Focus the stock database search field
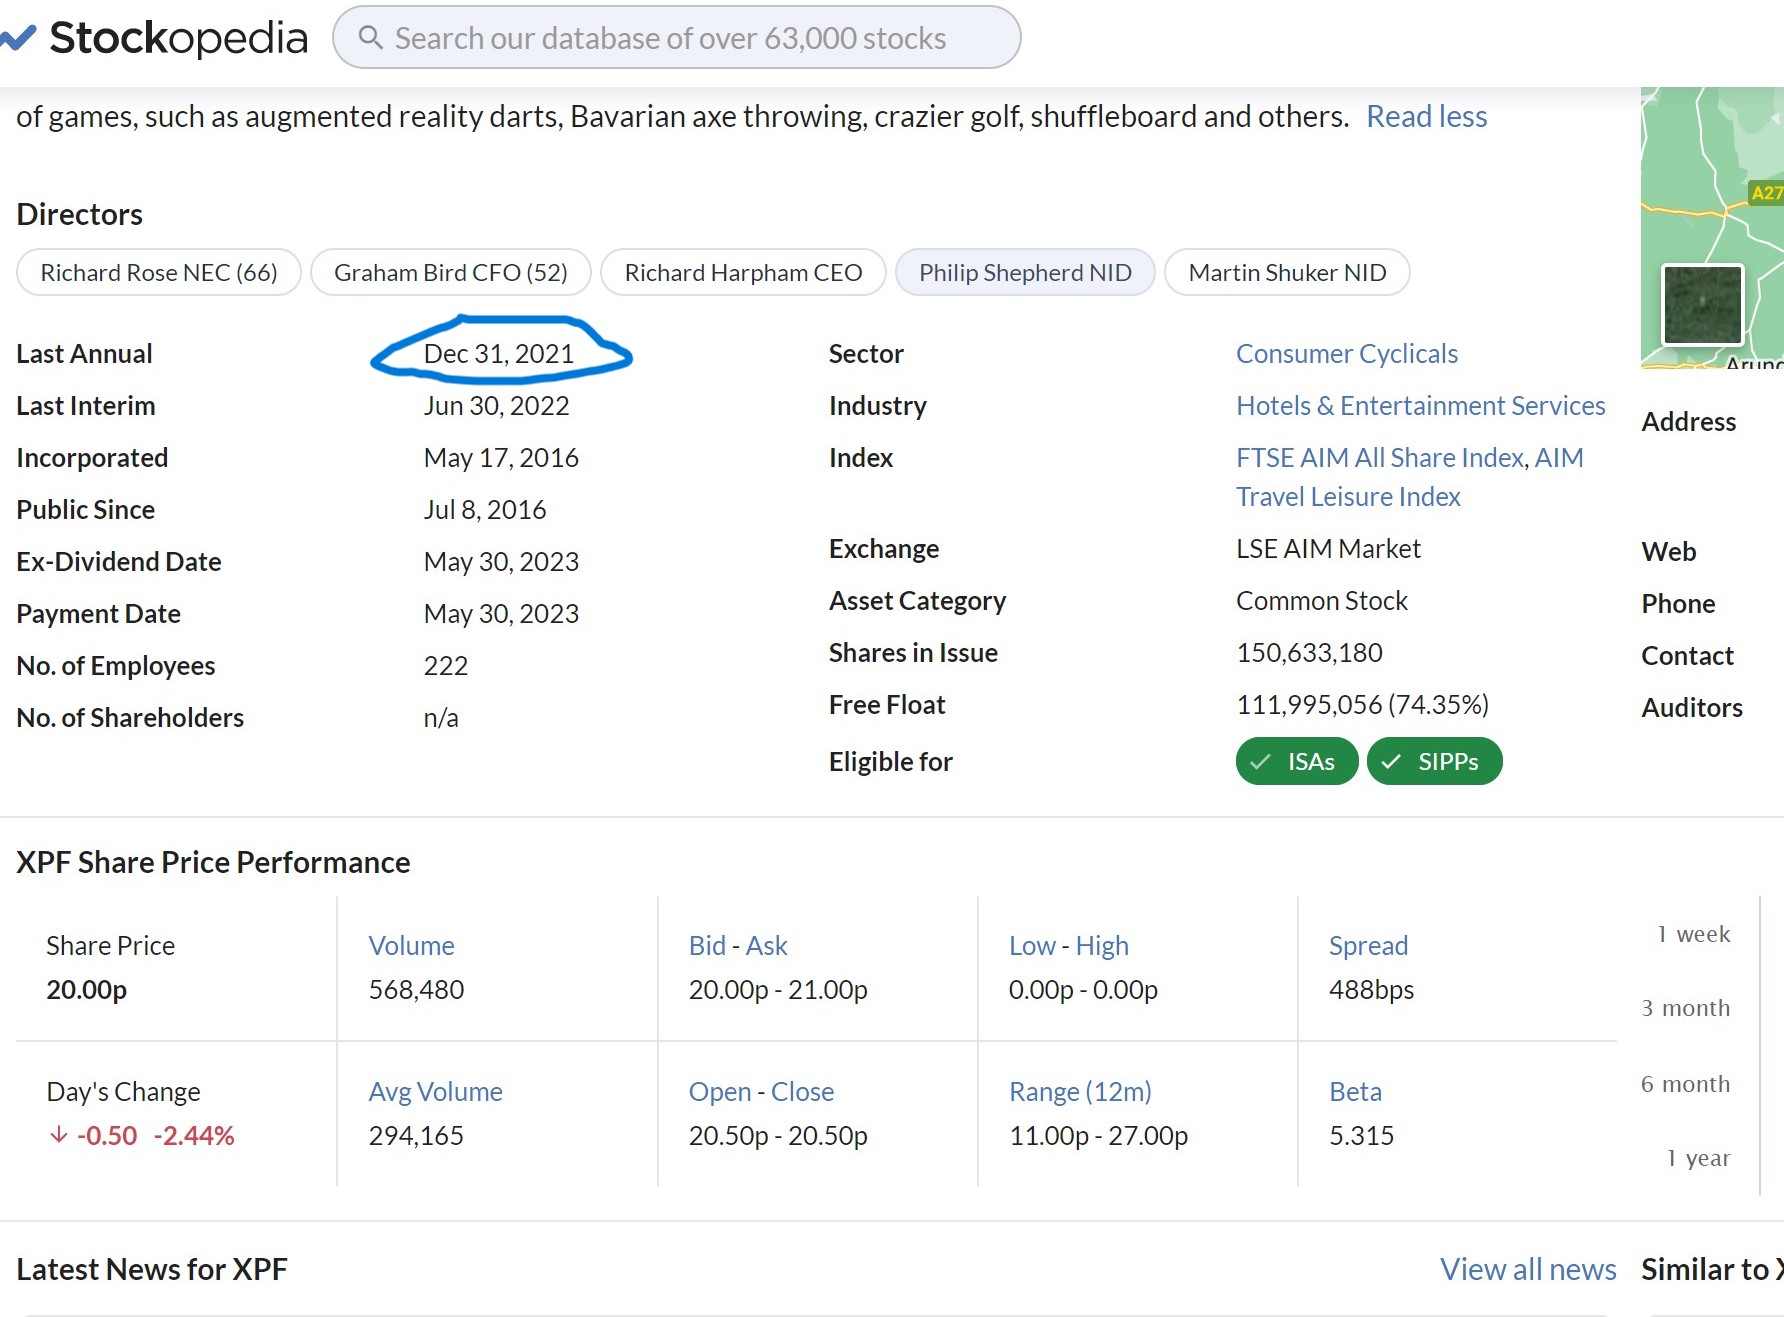 point(677,38)
